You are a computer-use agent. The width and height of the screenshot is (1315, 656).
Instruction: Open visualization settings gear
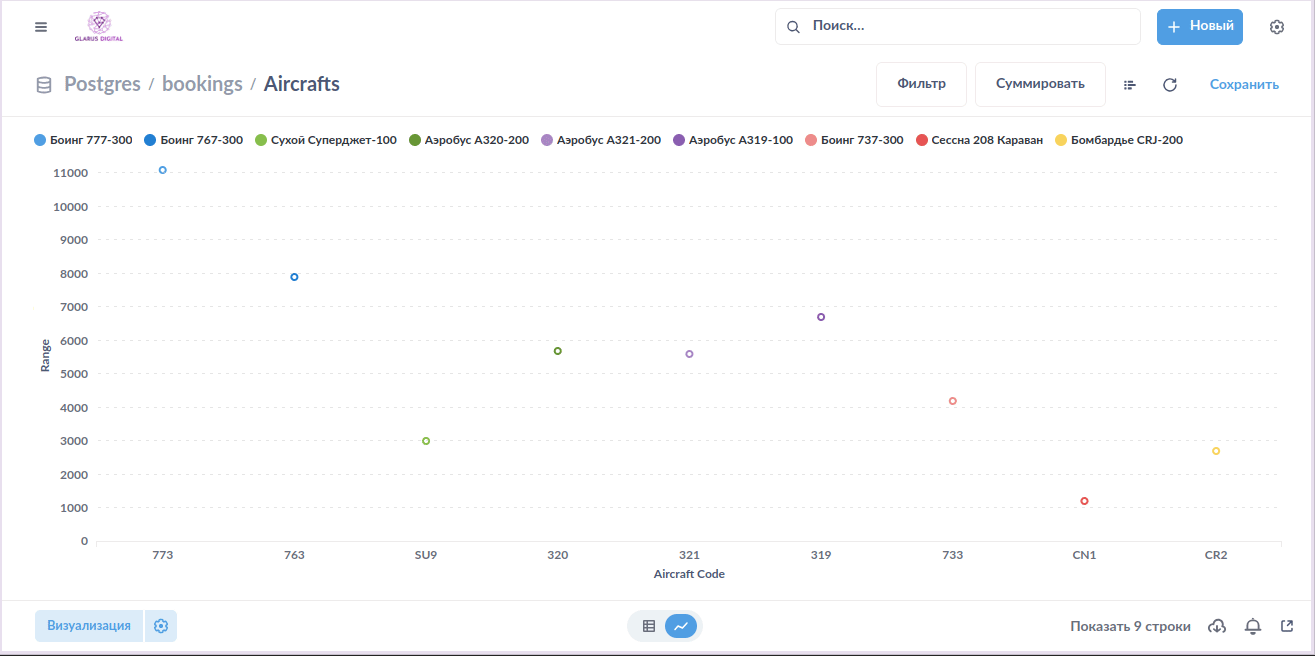tap(161, 626)
